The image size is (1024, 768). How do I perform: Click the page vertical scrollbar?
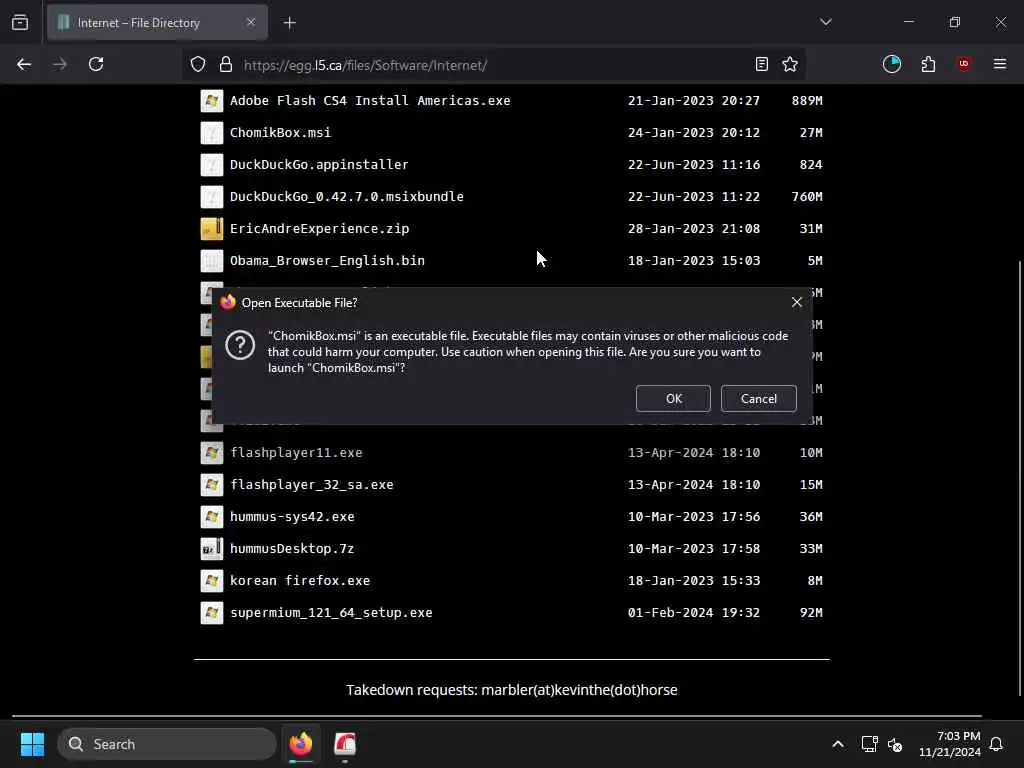(x=1020, y=478)
